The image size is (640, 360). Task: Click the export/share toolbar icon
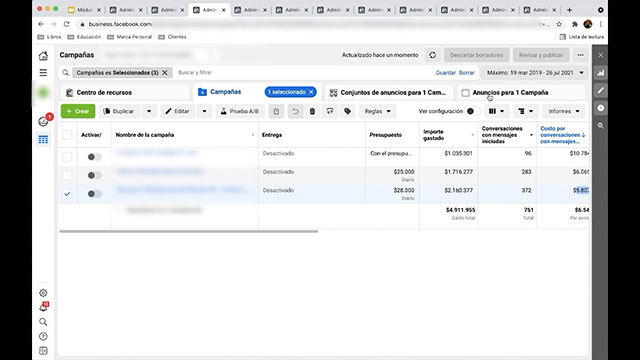(330, 111)
